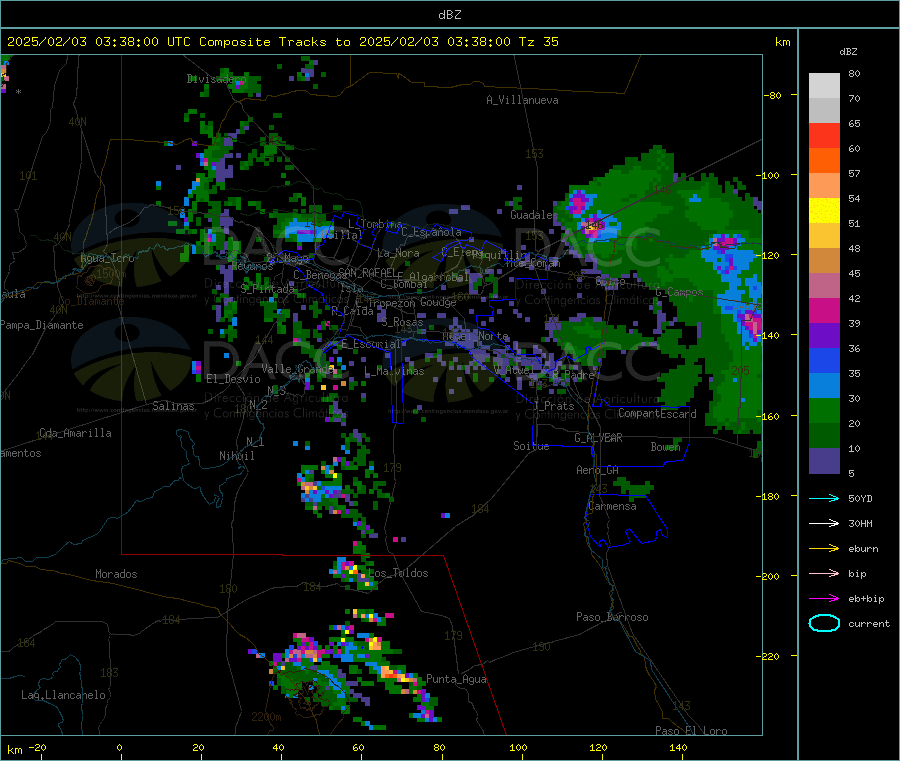Click the Carmensa map label
The height and width of the screenshot is (761, 900).
612,506
